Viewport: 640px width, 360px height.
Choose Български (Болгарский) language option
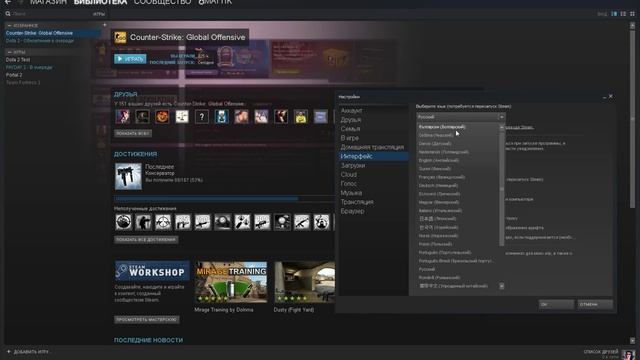click(442, 127)
